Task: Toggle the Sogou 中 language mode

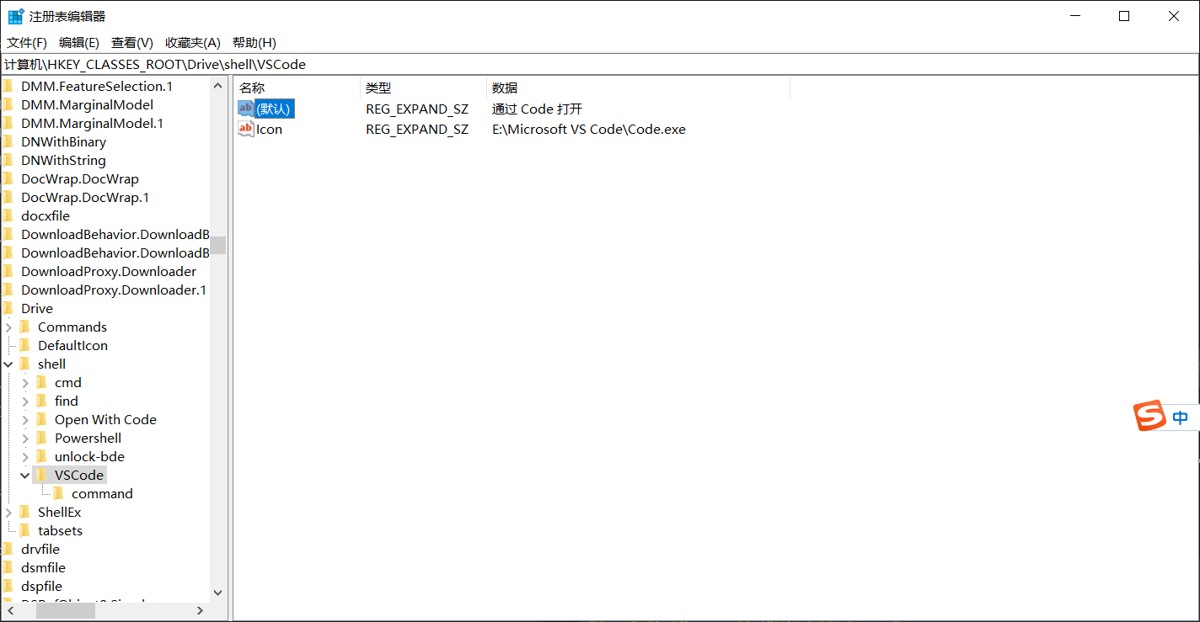Action: 1181,418
